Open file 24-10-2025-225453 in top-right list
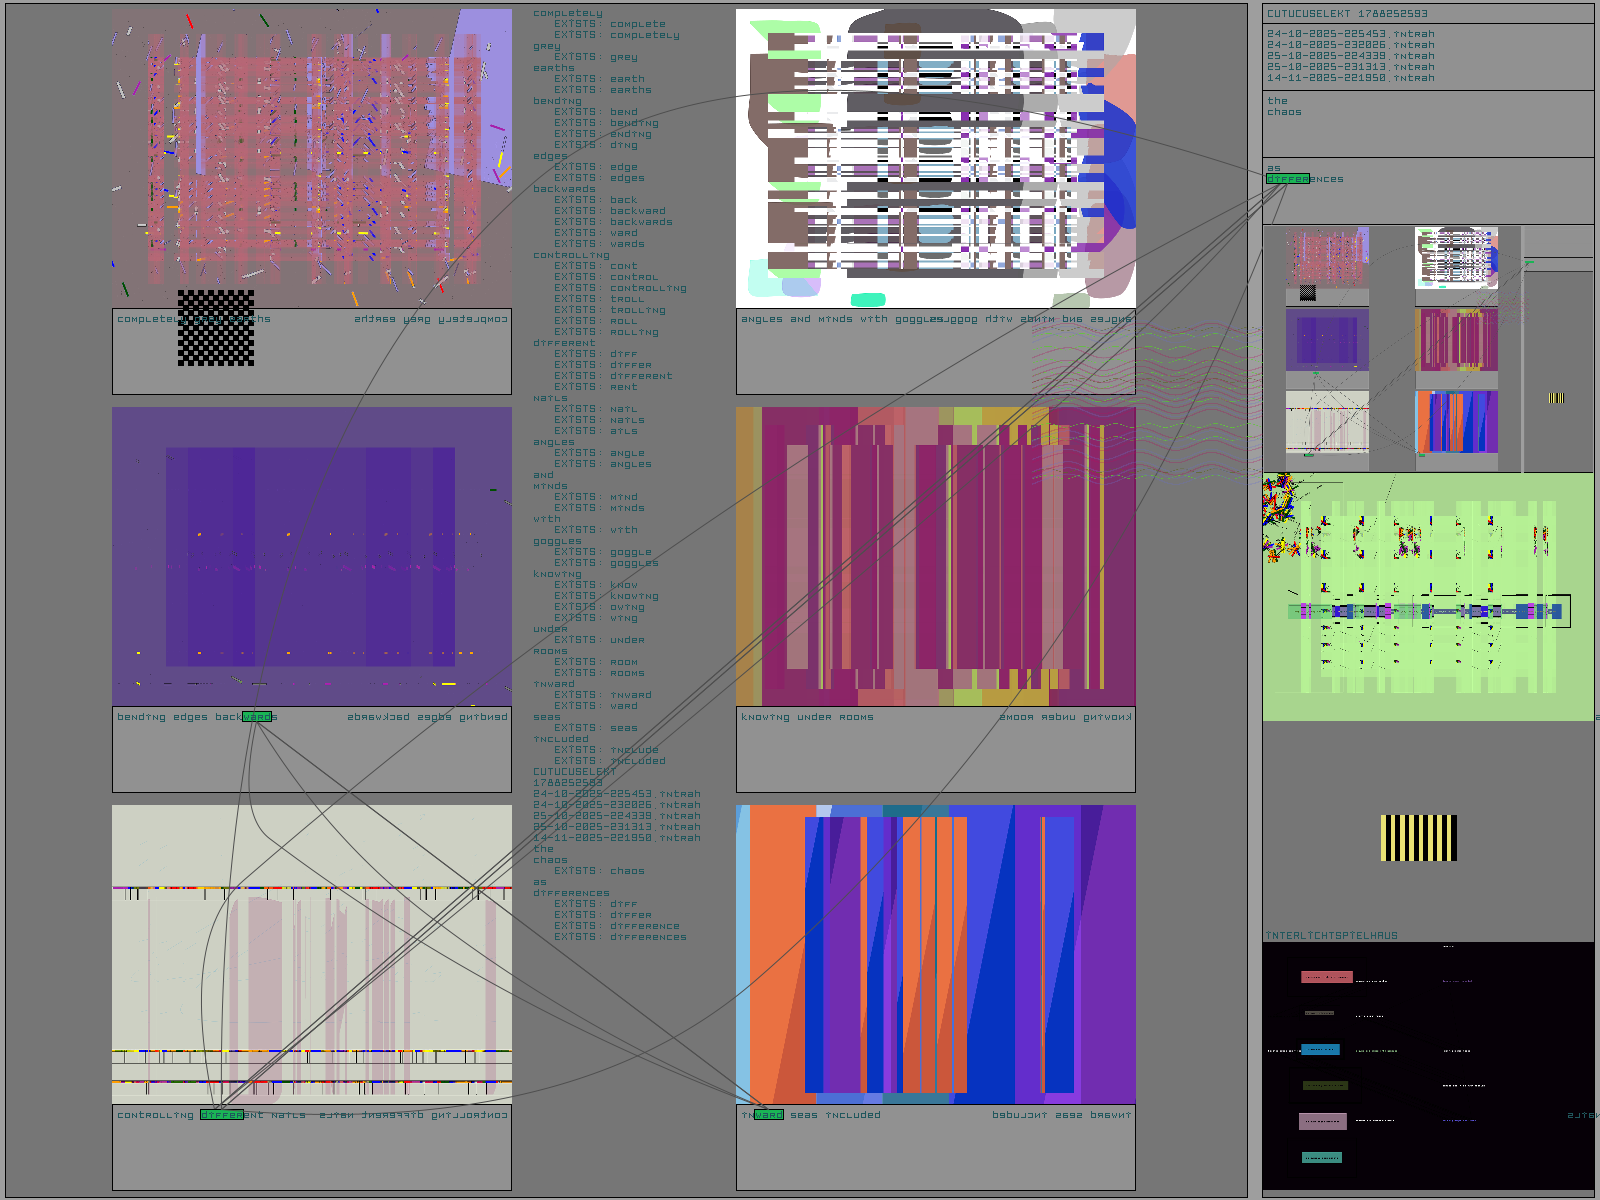This screenshot has width=1600, height=1200. coord(1350,34)
